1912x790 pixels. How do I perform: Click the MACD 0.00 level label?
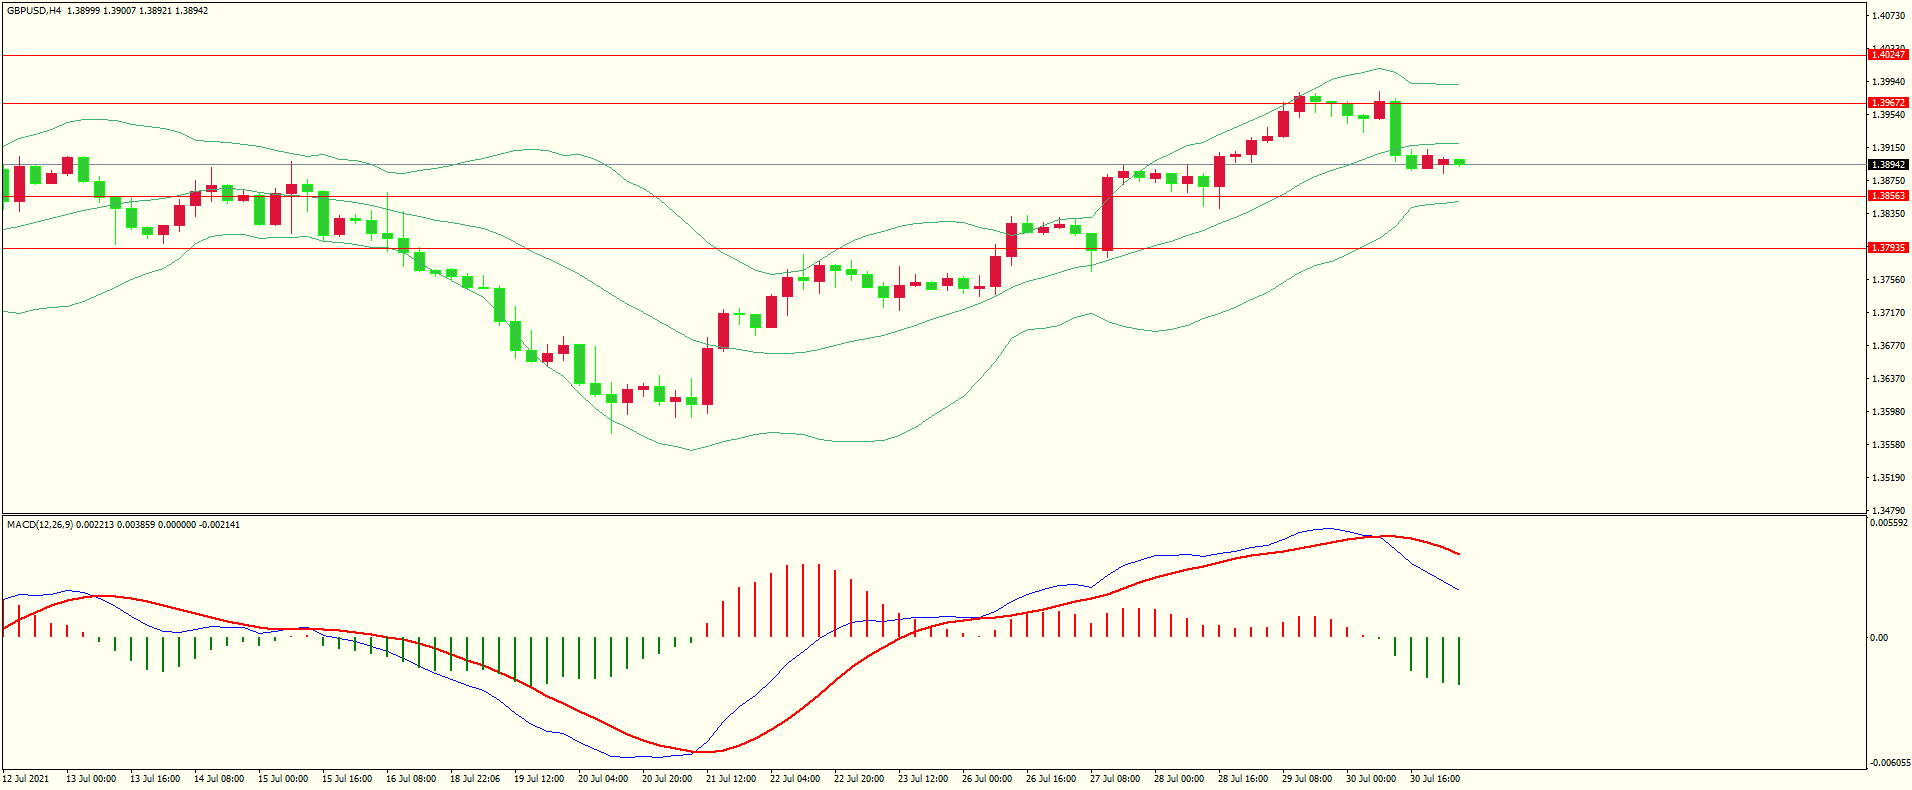click(1879, 638)
